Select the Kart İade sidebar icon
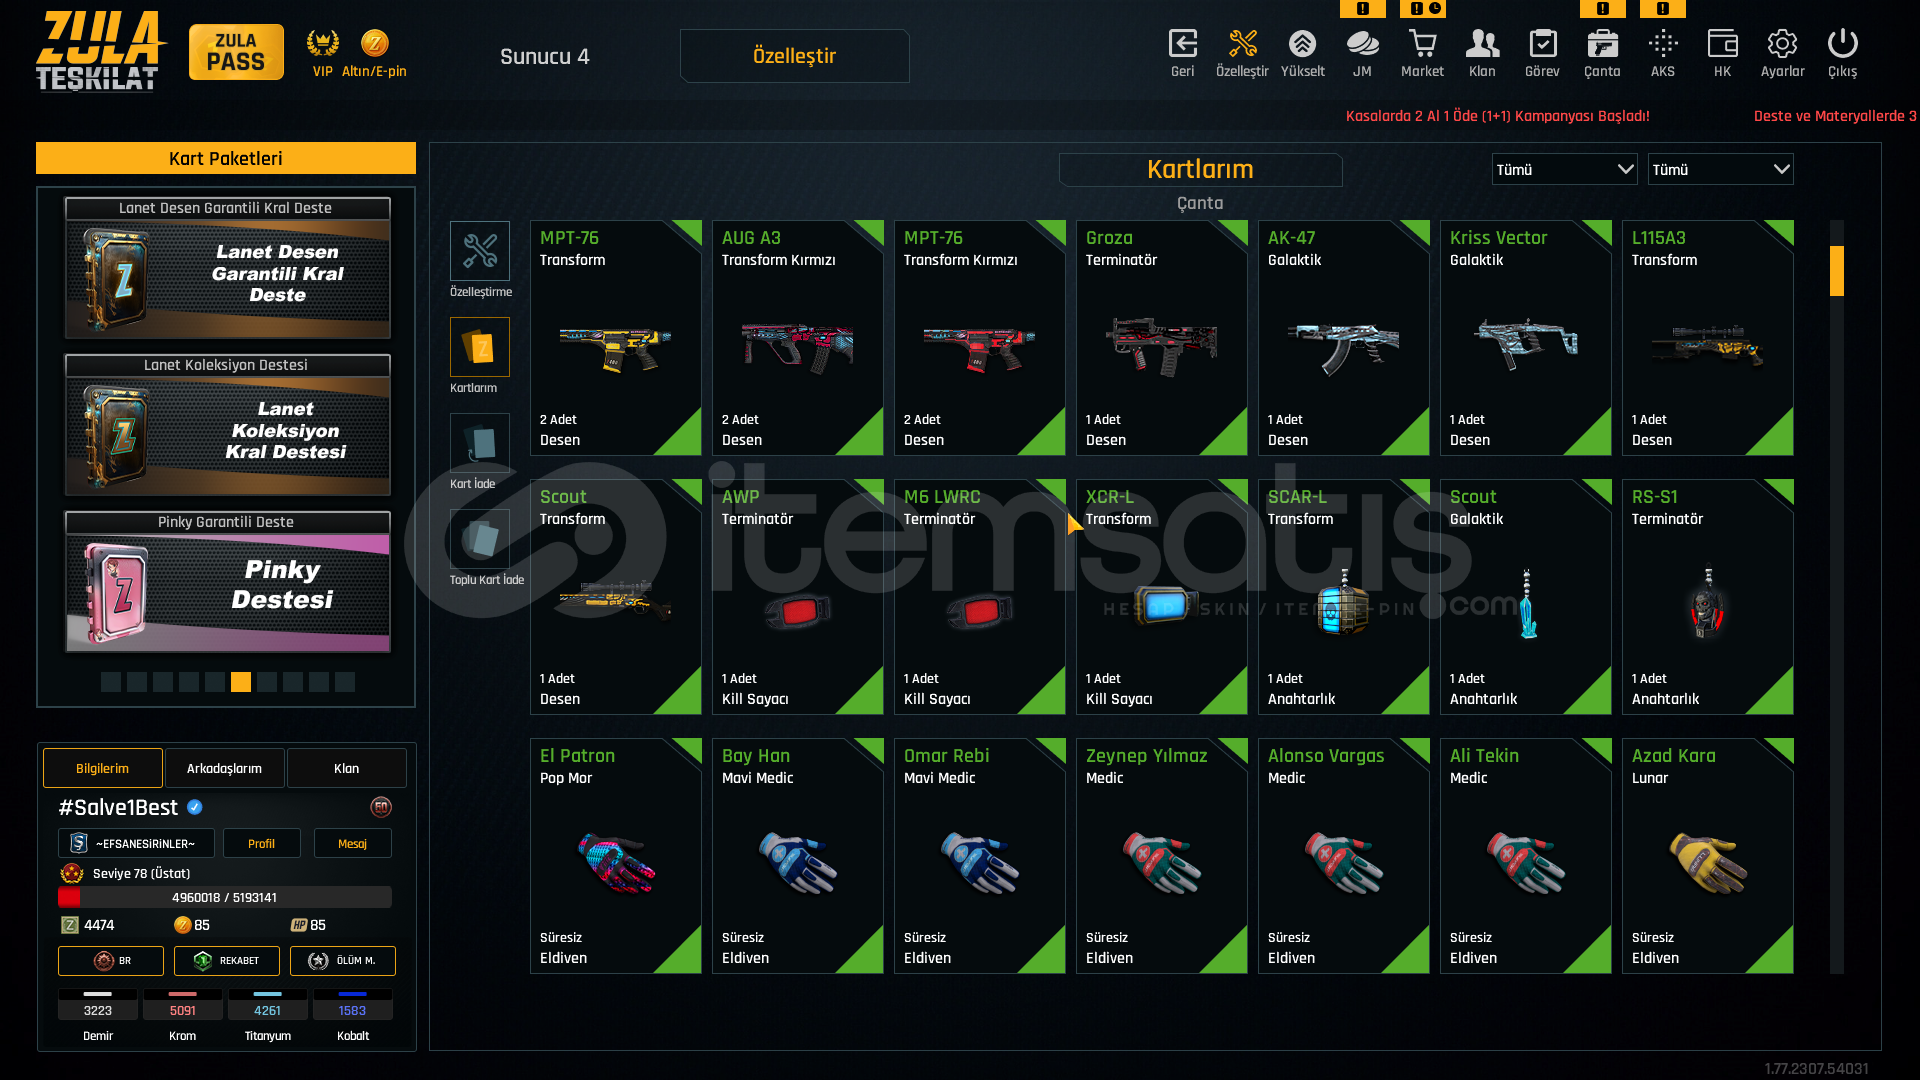This screenshot has height=1080, width=1920. [480, 443]
